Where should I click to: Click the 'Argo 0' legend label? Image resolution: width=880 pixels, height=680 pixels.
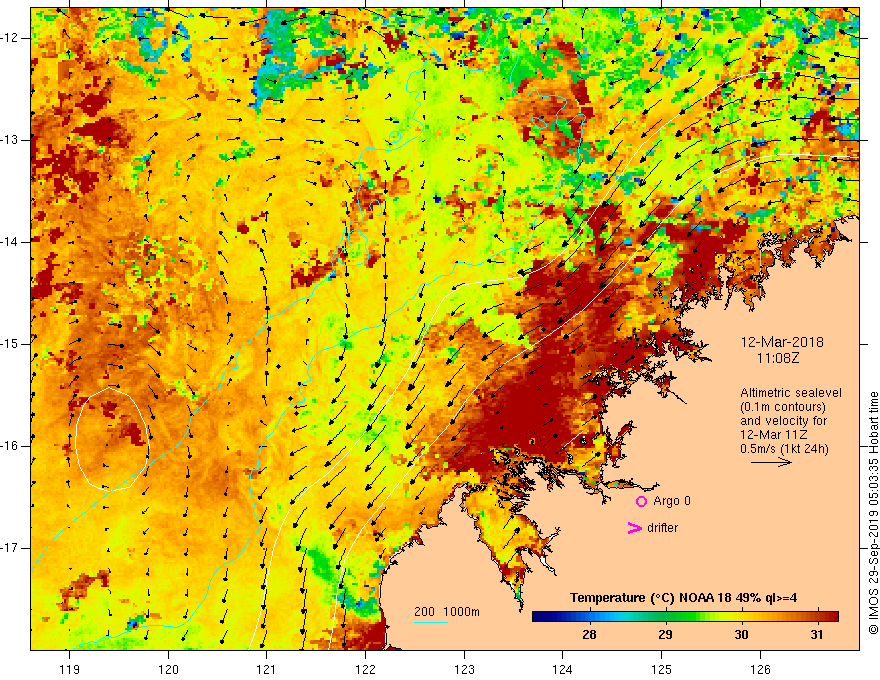point(672,501)
